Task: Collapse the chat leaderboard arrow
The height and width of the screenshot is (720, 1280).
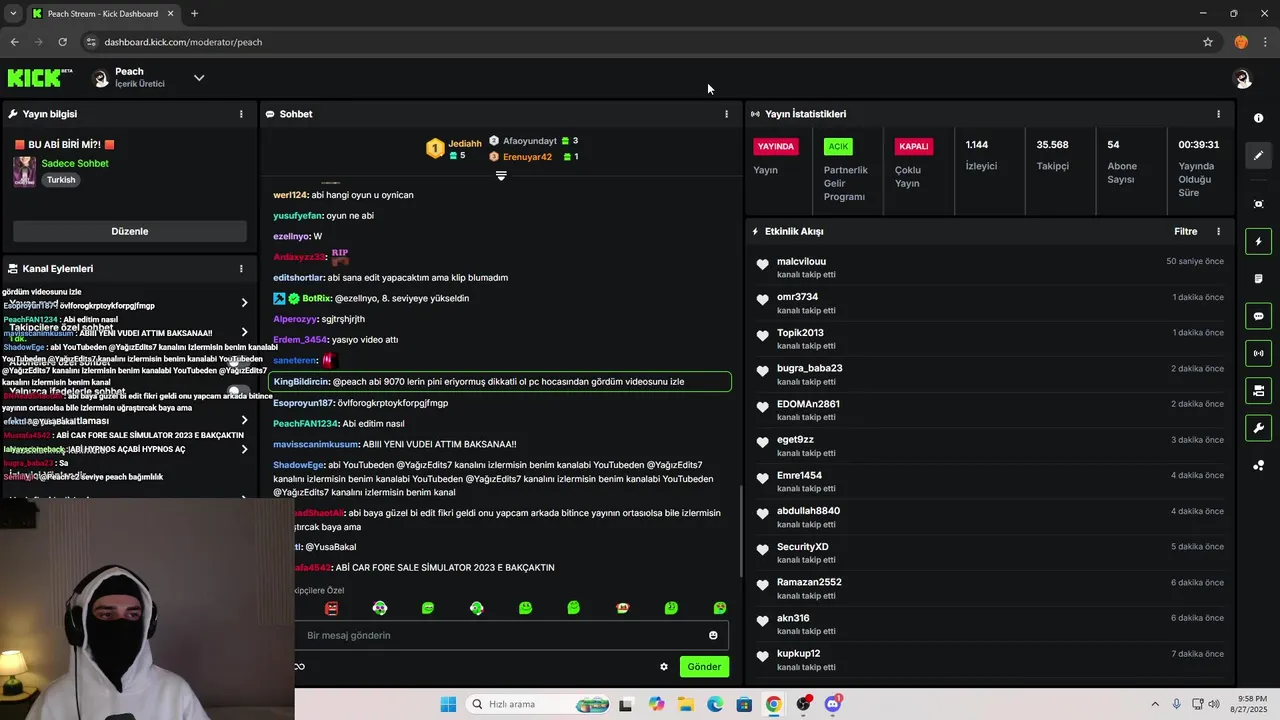Action: click(501, 176)
